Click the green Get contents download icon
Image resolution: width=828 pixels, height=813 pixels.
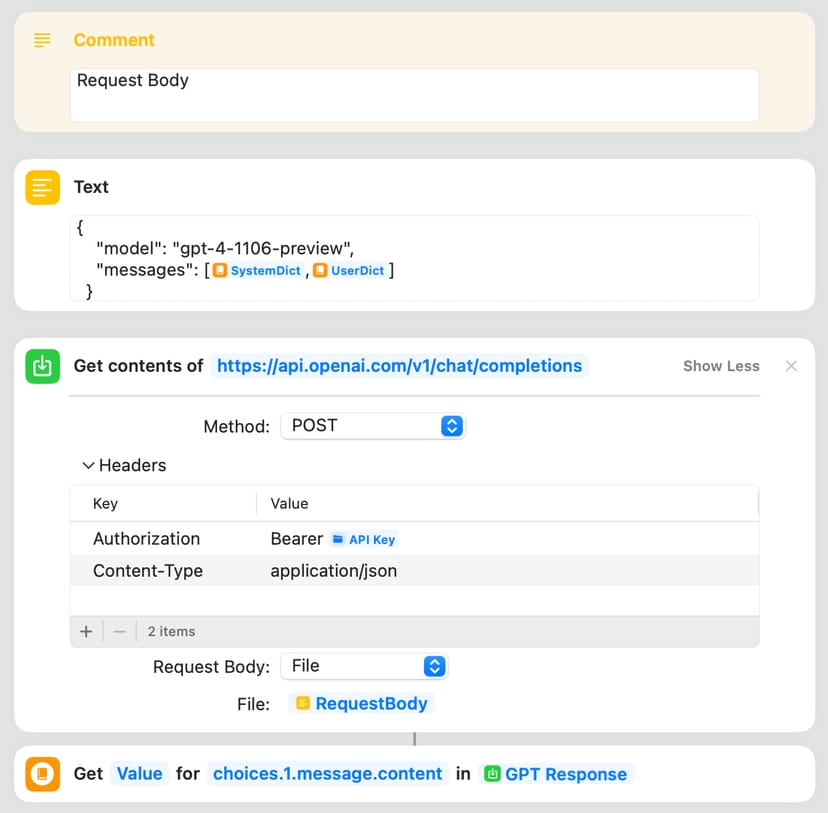pyautogui.click(x=42, y=366)
